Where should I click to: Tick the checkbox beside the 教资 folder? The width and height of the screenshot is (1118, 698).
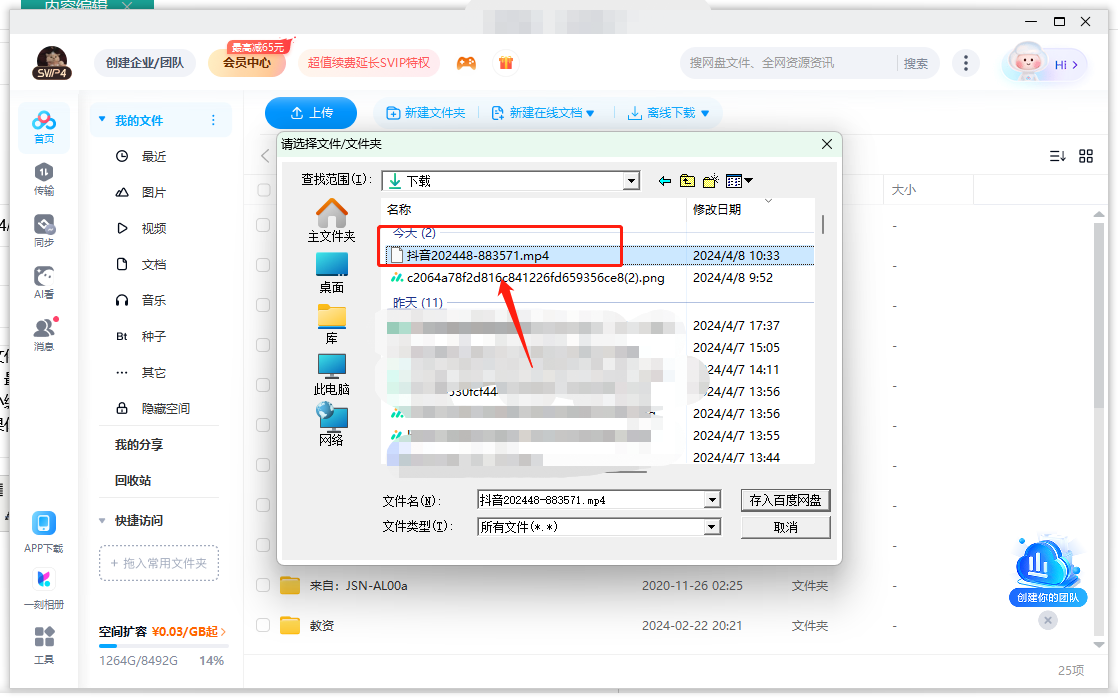pyautogui.click(x=263, y=625)
